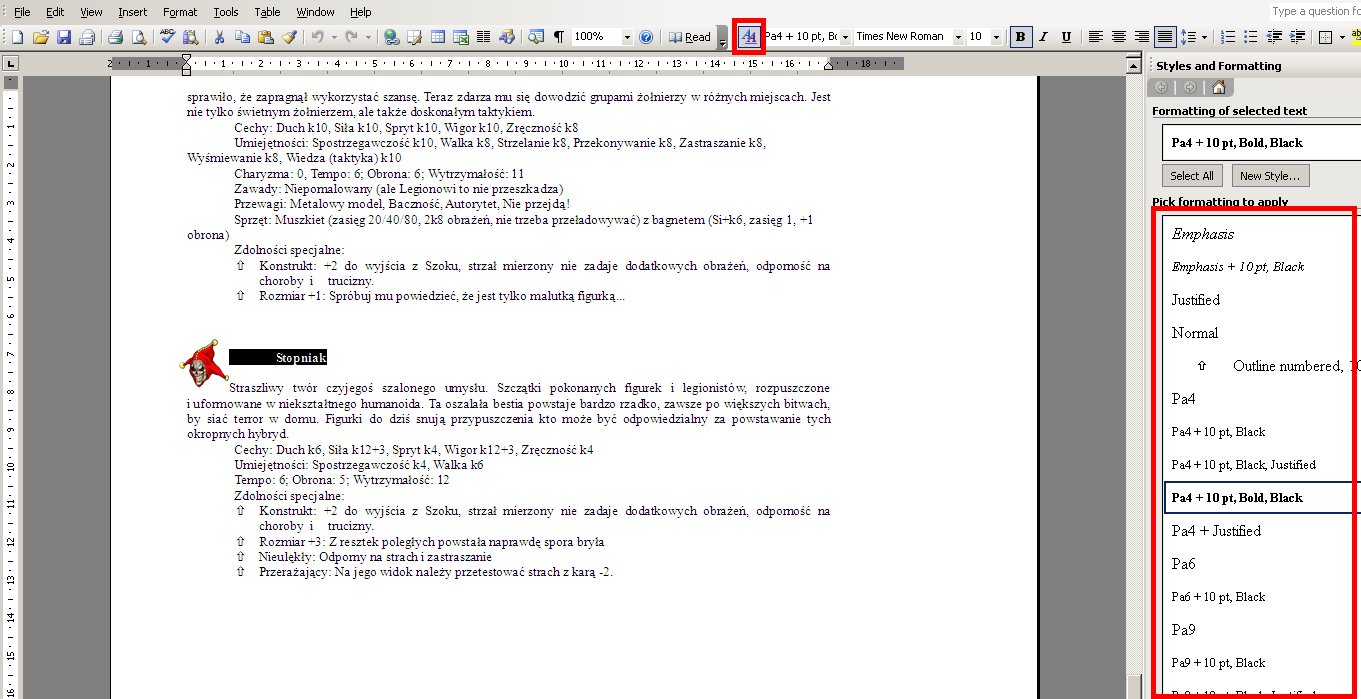The image size is (1361, 699).
Task: Click the Save icon in toolbar
Action: coord(64,37)
